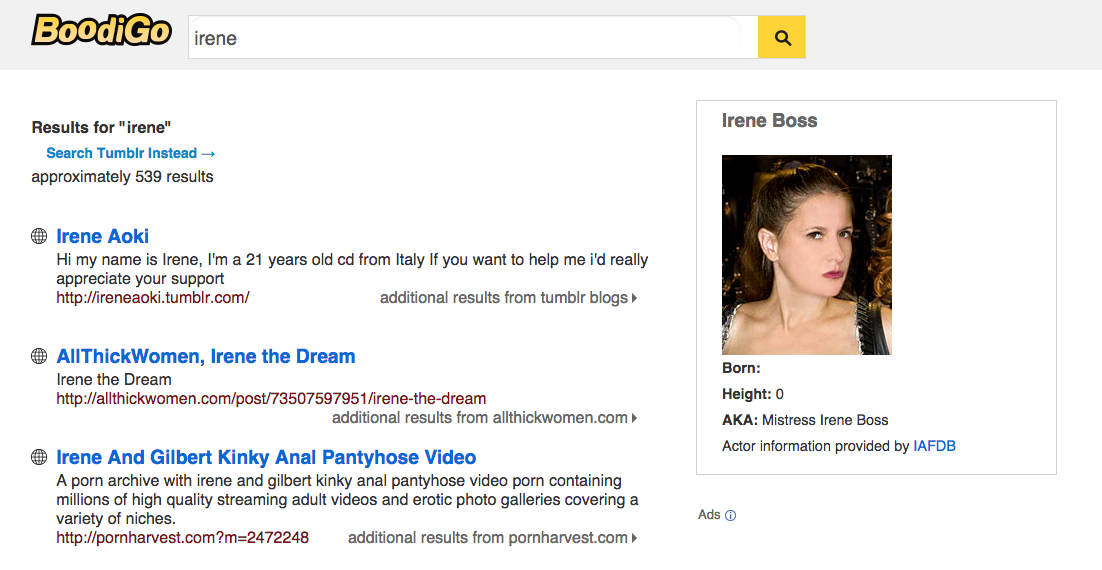
Task: Click the globe icon beside Irene Aoki
Action: [x=39, y=236]
